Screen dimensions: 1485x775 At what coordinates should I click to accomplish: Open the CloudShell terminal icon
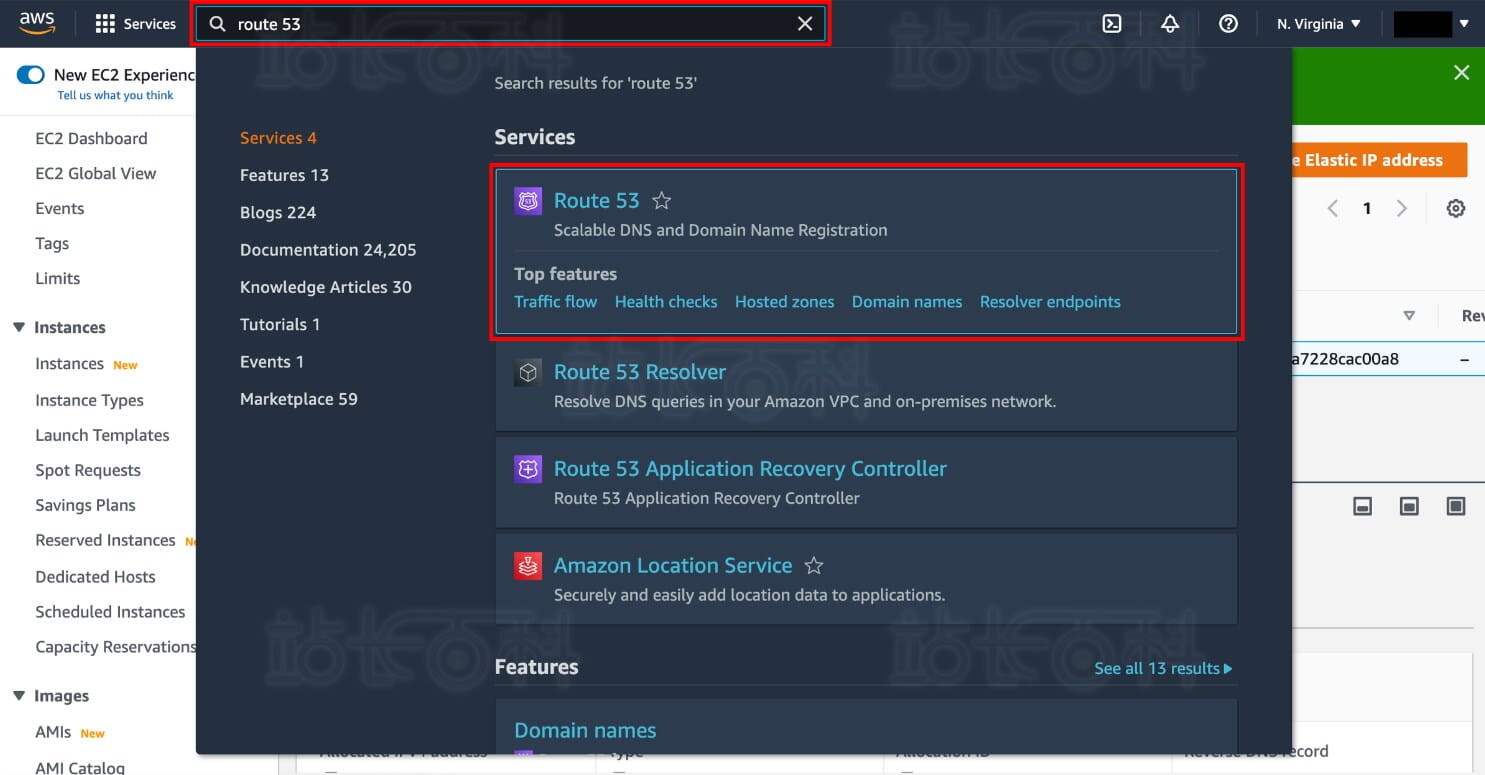[1112, 24]
